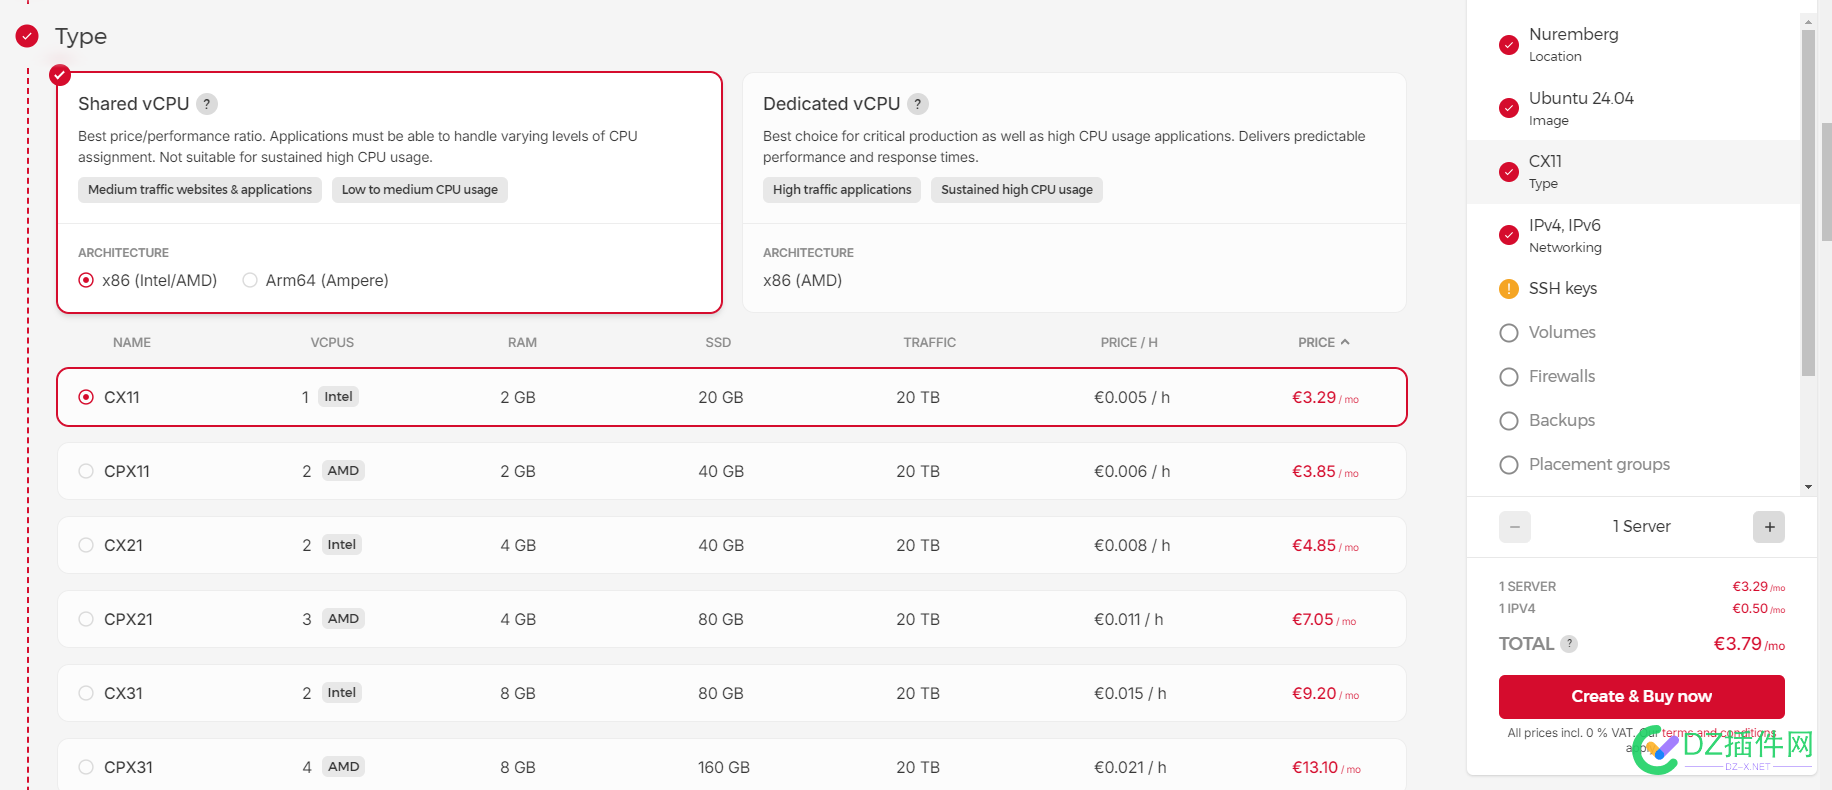Screen dimensions: 1832x790
Task: Click the empty circle icon beside Backups
Action: tap(1509, 421)
